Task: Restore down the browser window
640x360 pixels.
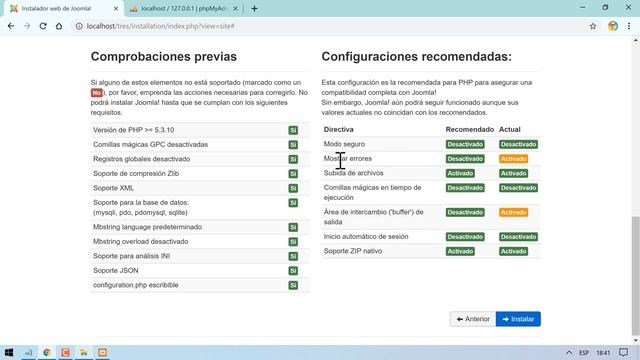Action: [605, 8]
